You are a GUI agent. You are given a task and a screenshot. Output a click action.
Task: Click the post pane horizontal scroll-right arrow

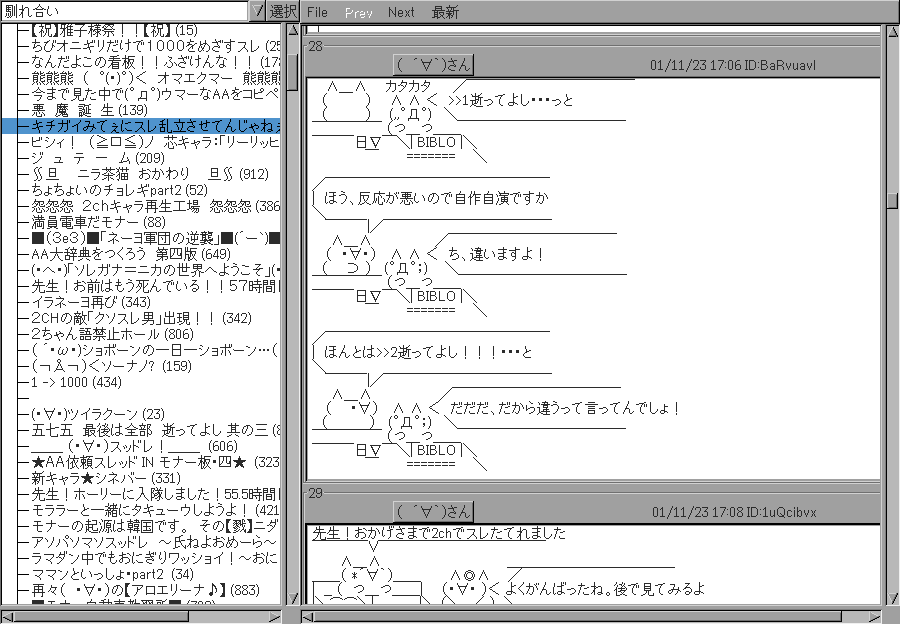pyautogui.click(x=874, y=615)
